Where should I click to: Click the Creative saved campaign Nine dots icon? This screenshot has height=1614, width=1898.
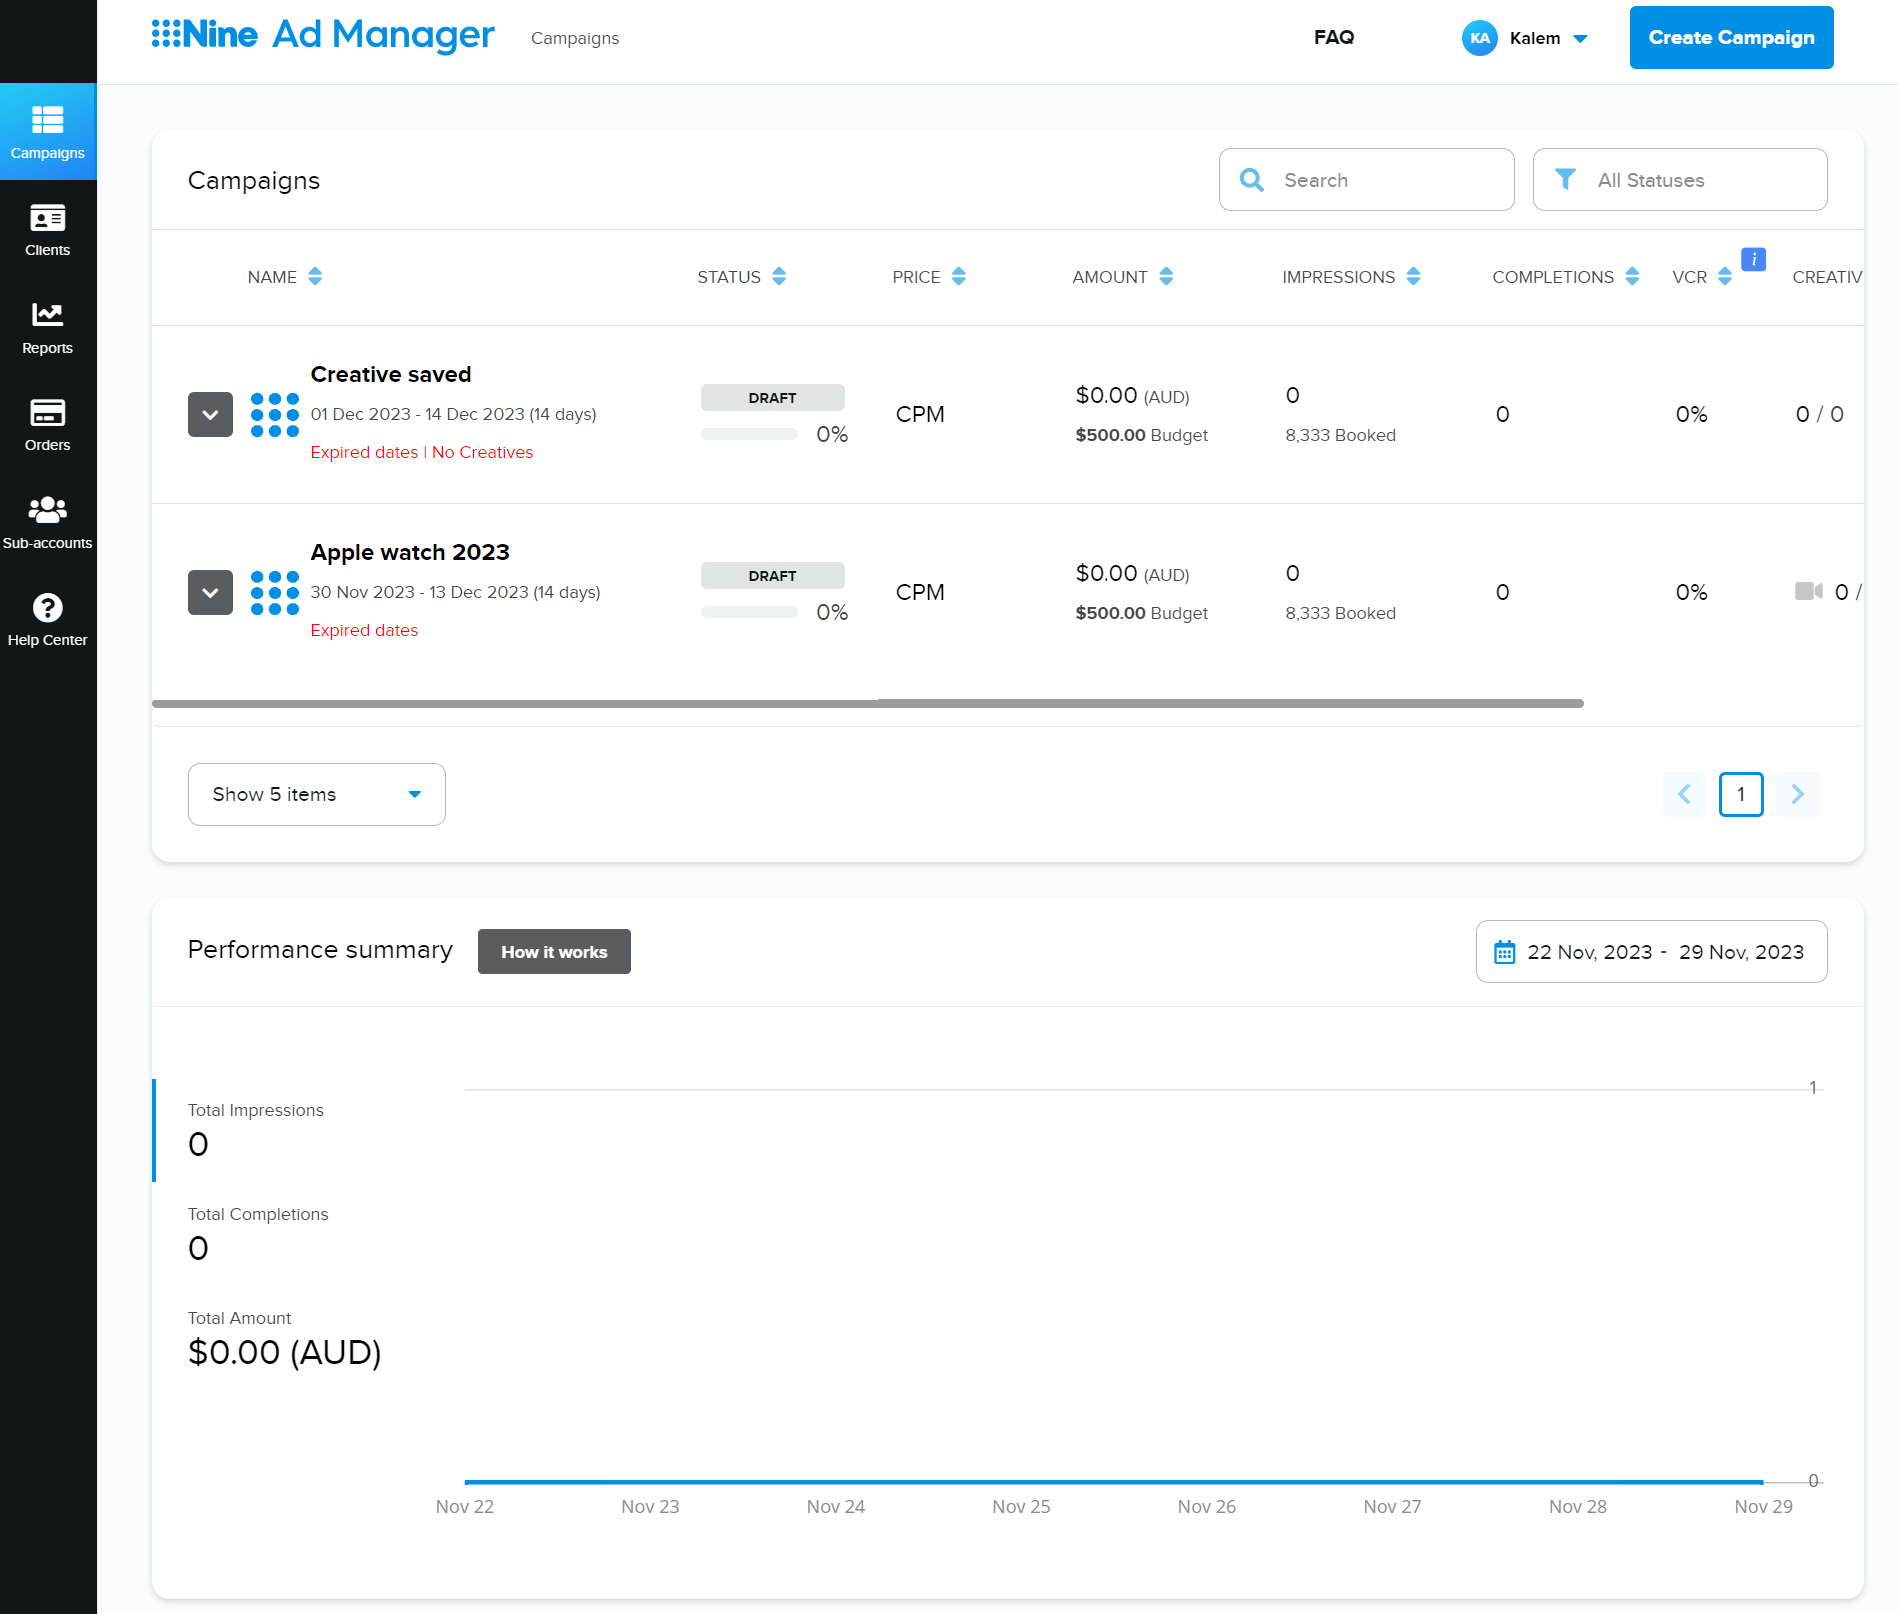click(x=275, y=414)
